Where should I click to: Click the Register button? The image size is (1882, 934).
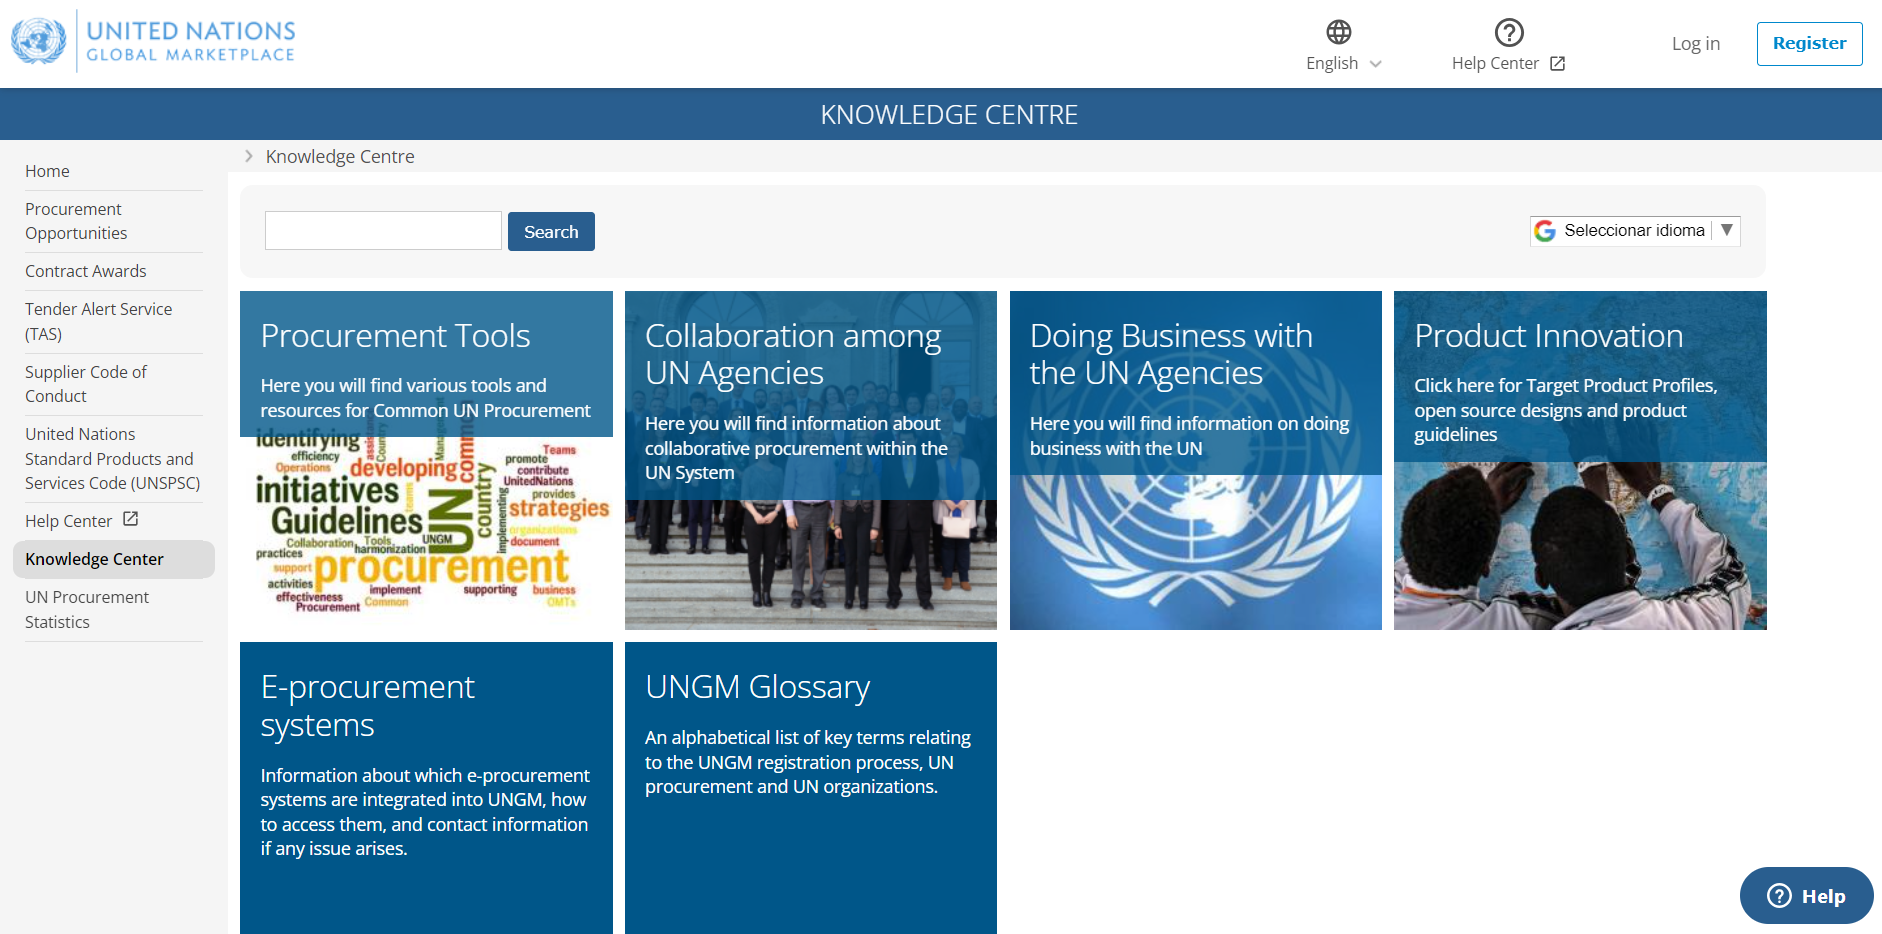point(1809,43)
